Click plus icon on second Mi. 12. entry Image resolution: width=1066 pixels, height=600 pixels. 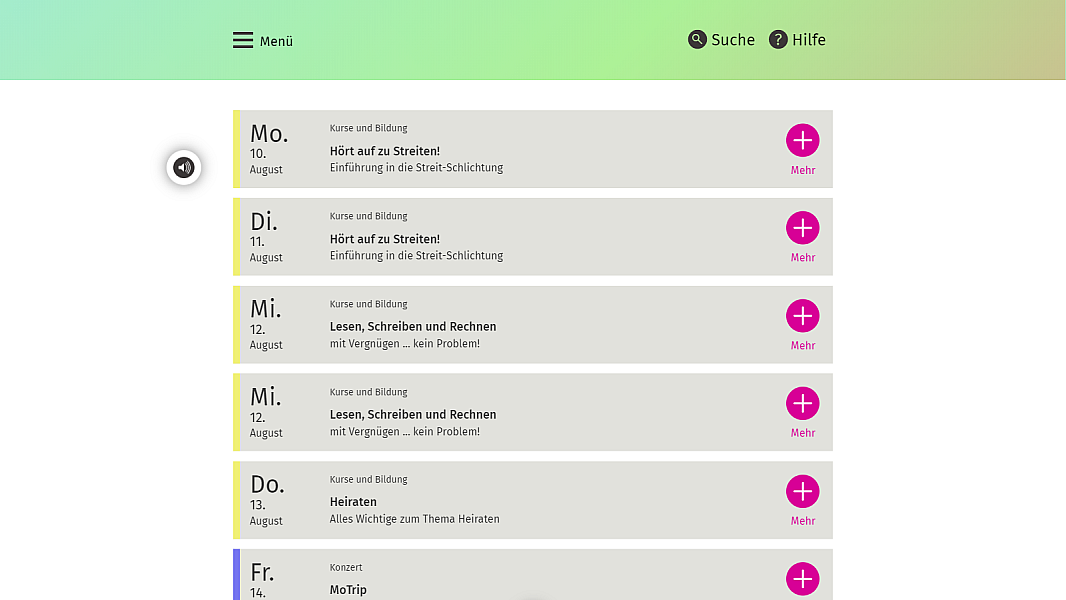click(802, 403)
